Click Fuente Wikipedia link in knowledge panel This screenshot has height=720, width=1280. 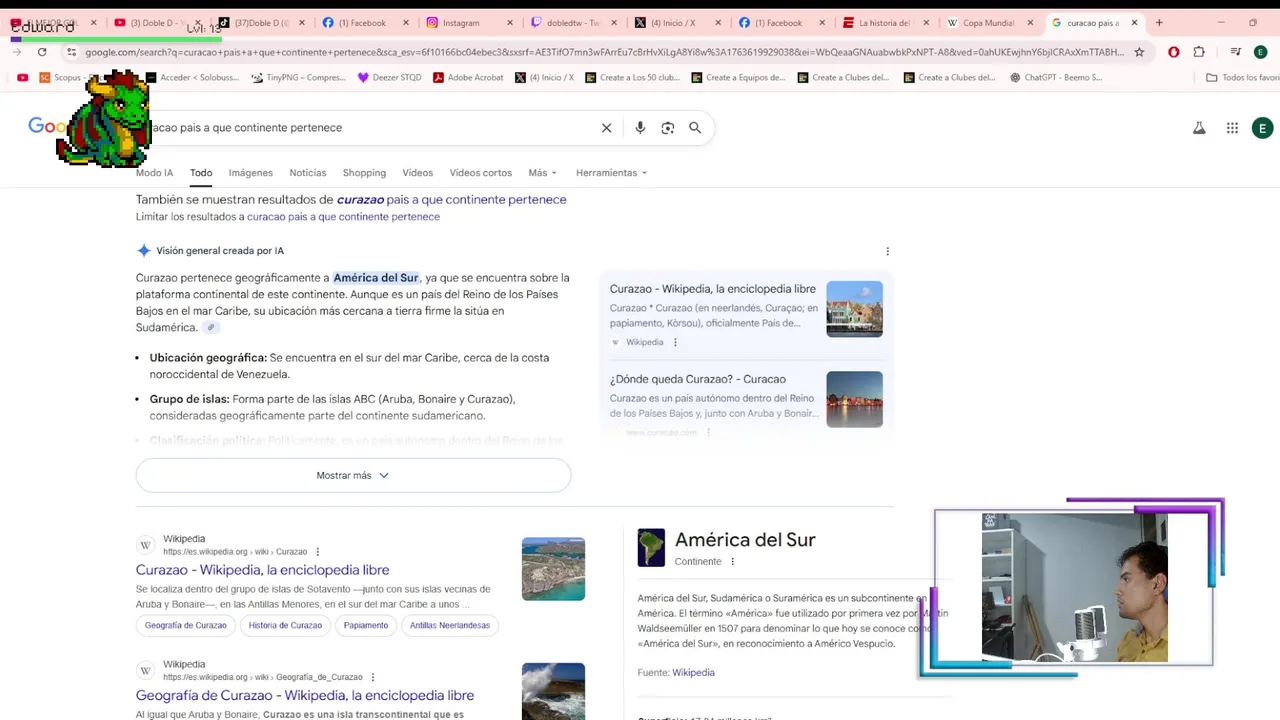[693, 673]
